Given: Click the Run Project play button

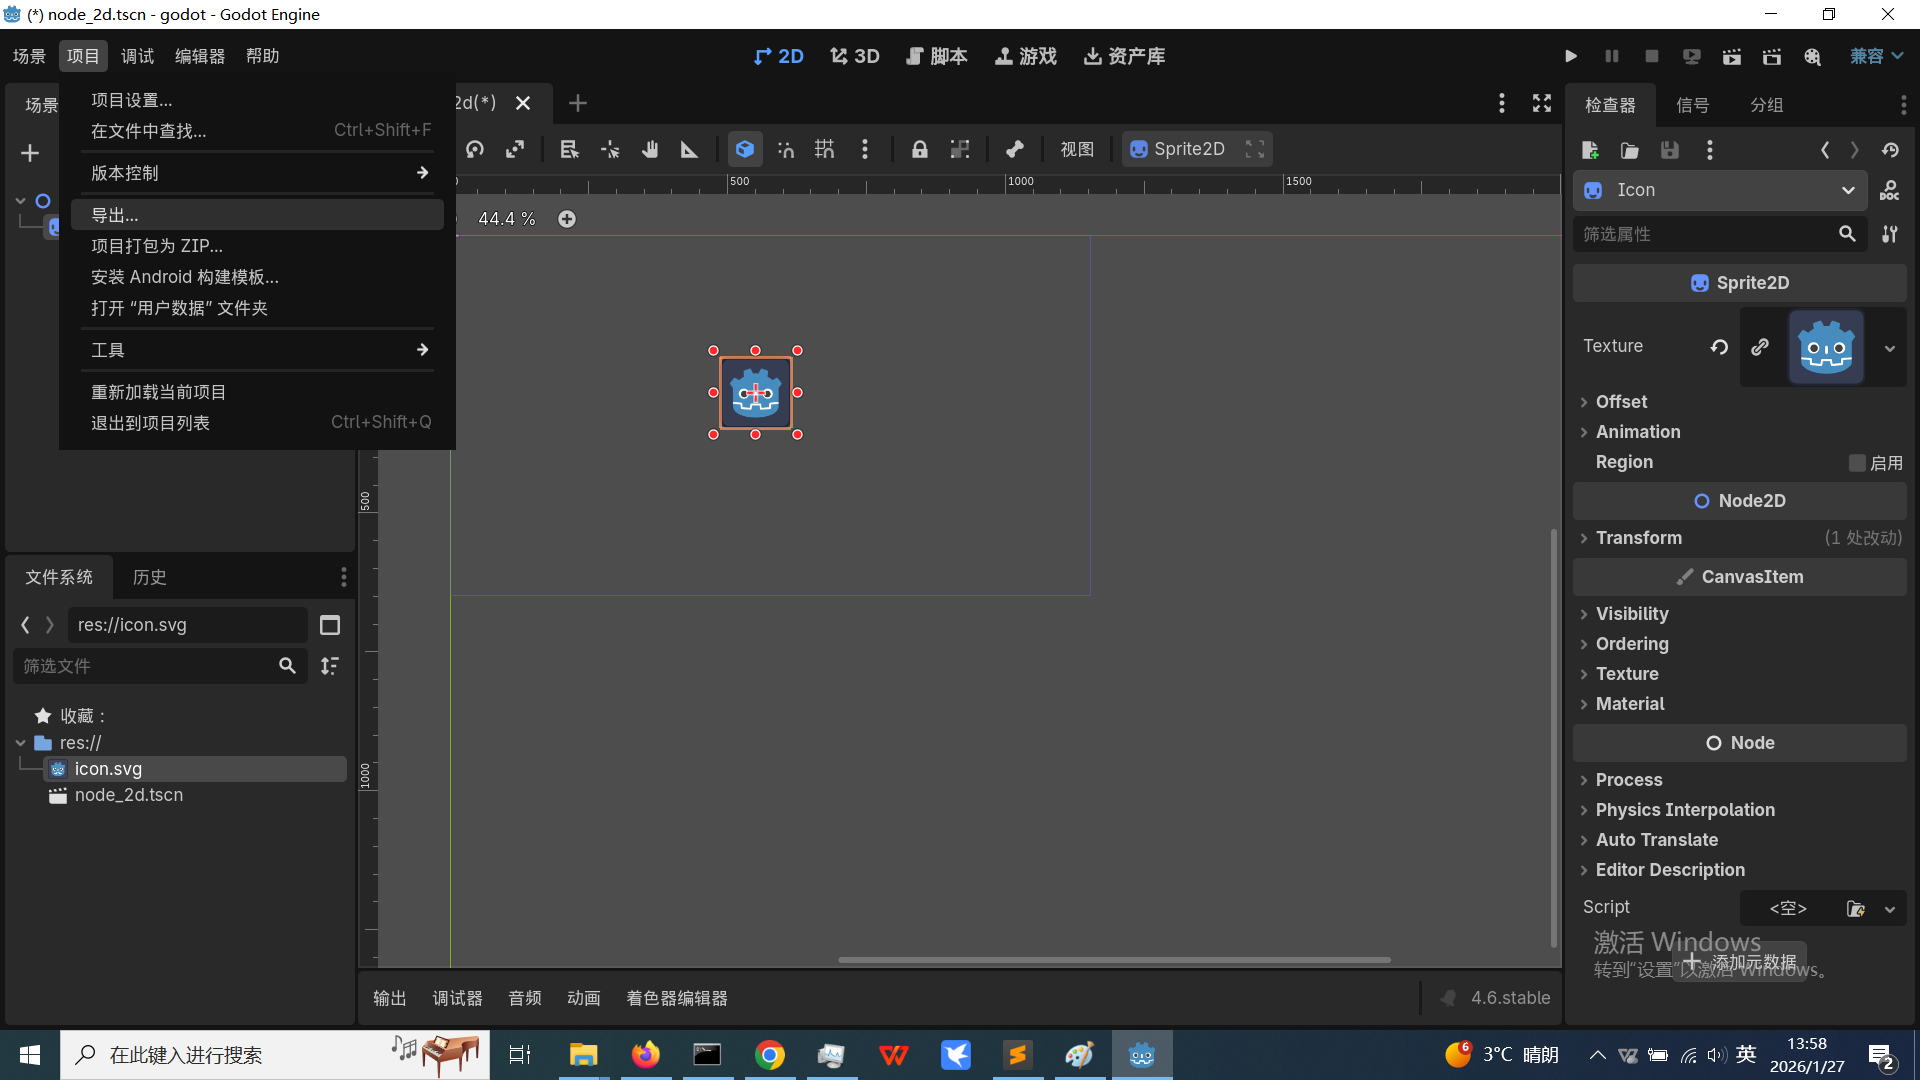Looking at the screenshot, I should tap(1571, 56).
